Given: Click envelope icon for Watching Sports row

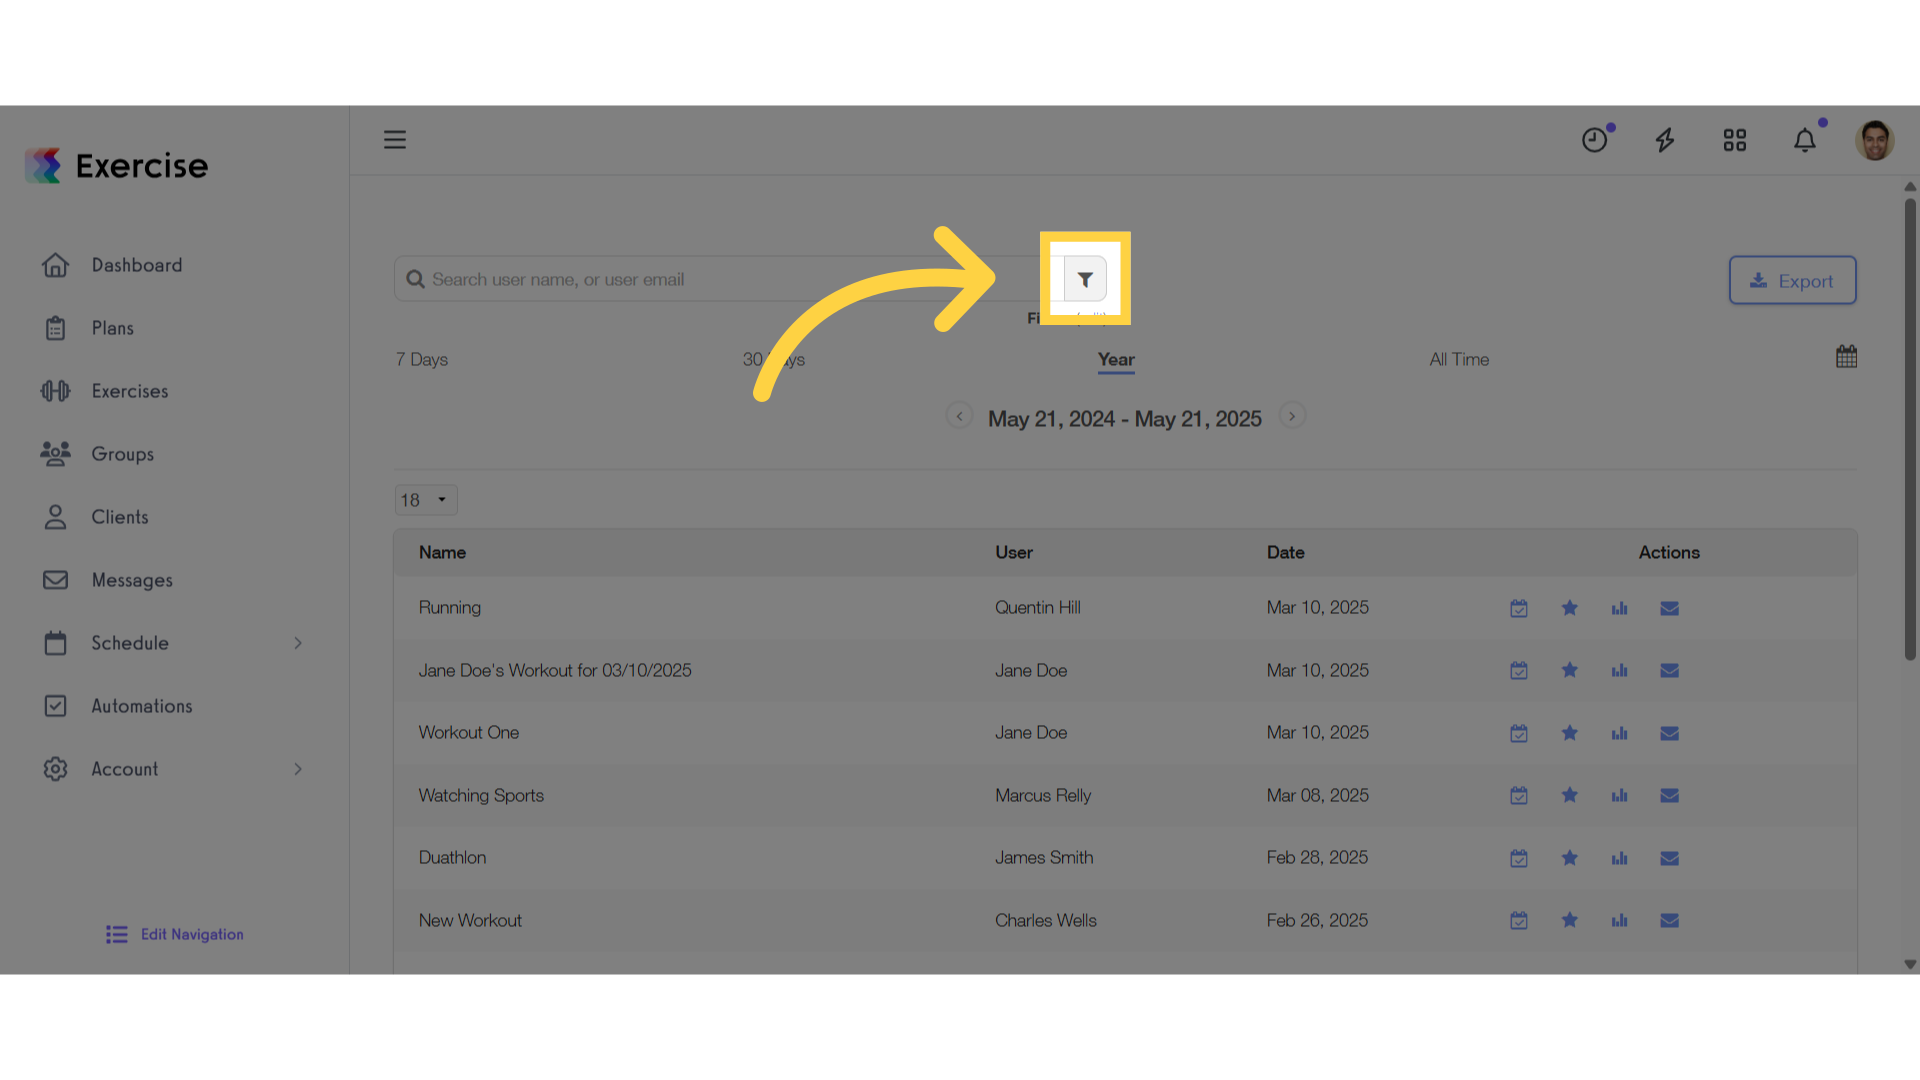Looking at the screenshot, I should click(1670, 796).
